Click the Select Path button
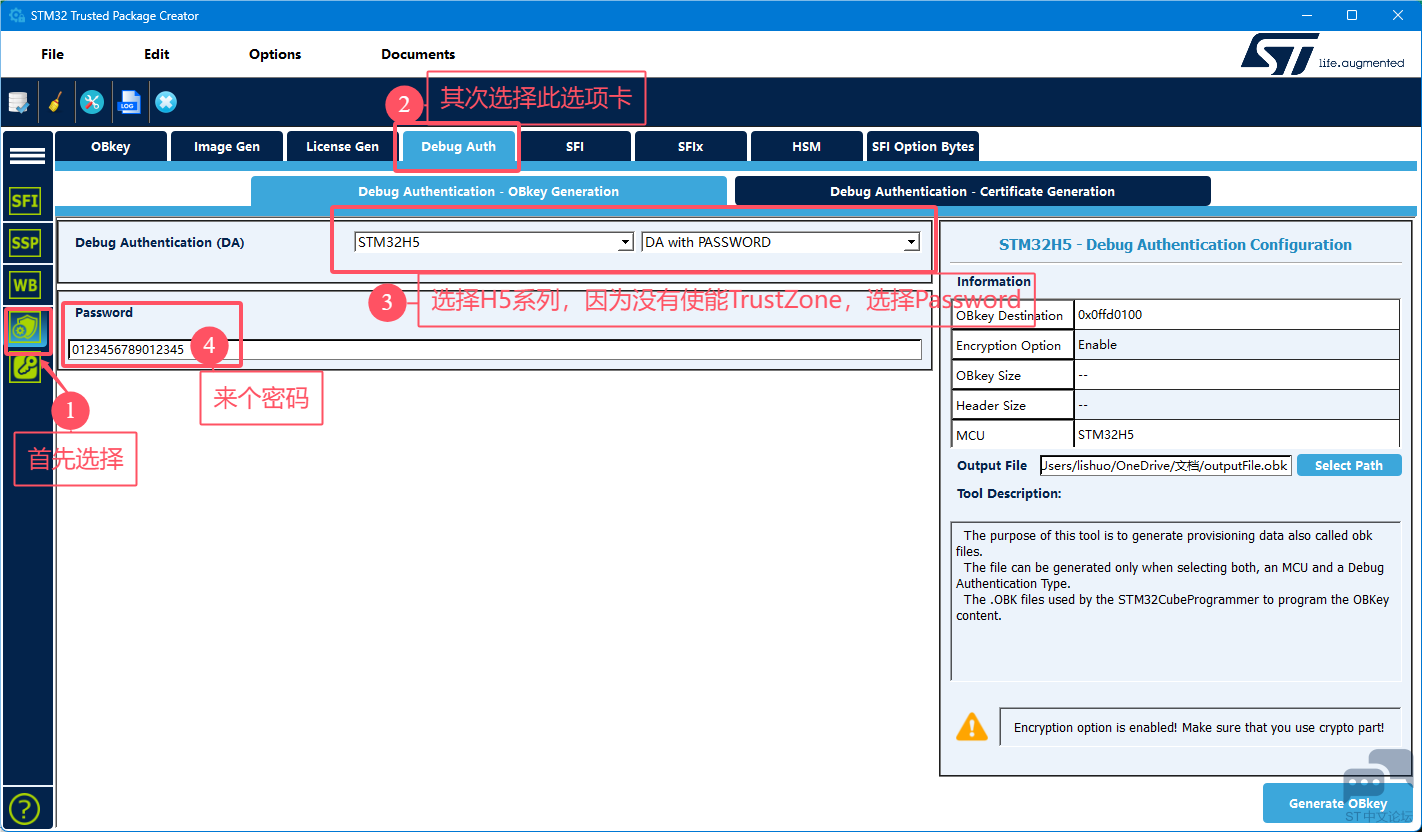The image size is (1422, 832). click(1349, 465)
